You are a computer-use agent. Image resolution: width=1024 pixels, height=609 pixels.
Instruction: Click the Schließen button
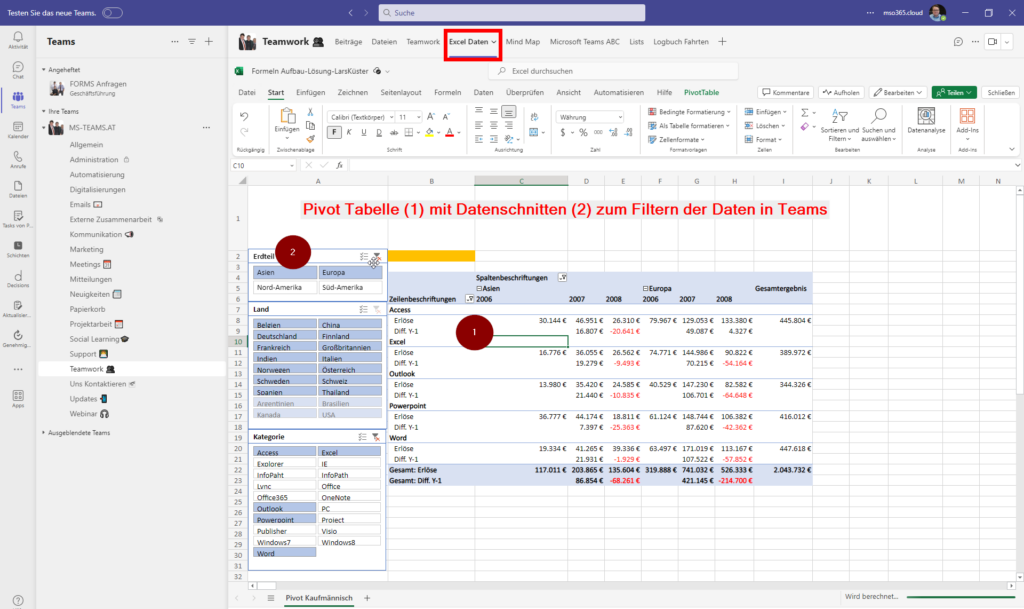[1000, 93]
